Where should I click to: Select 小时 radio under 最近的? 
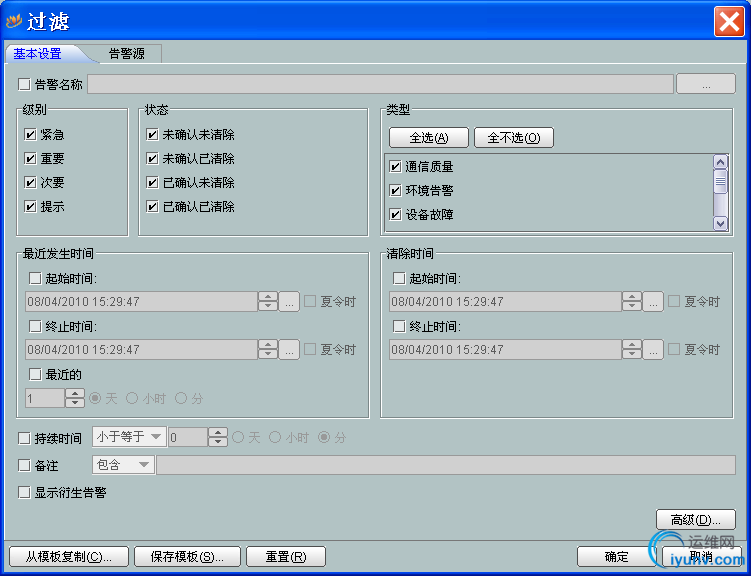tap(132, 398)
